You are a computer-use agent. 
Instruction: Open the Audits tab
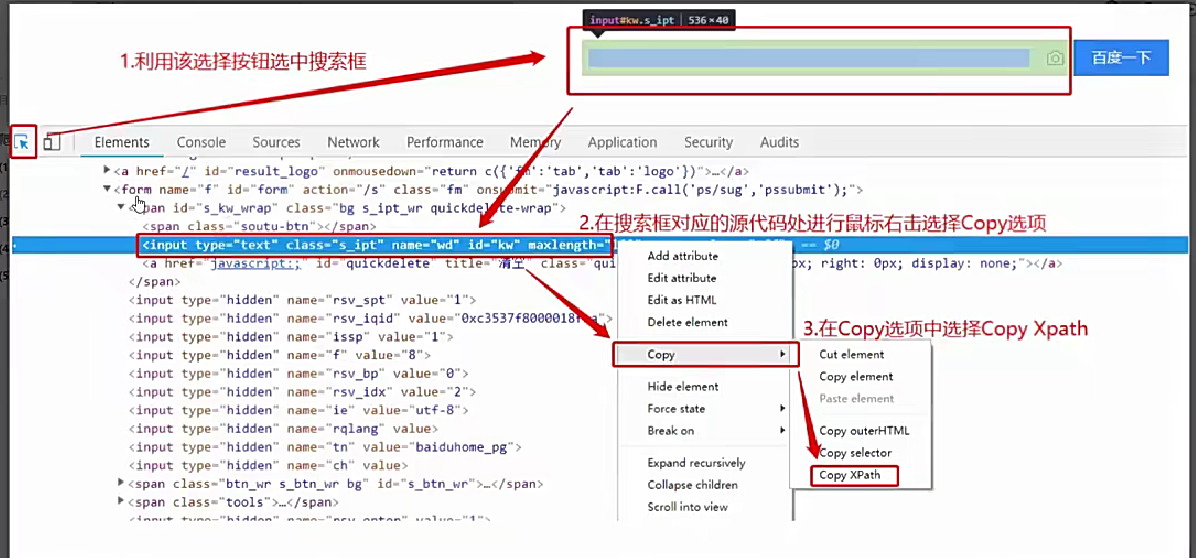coord(780,143)
